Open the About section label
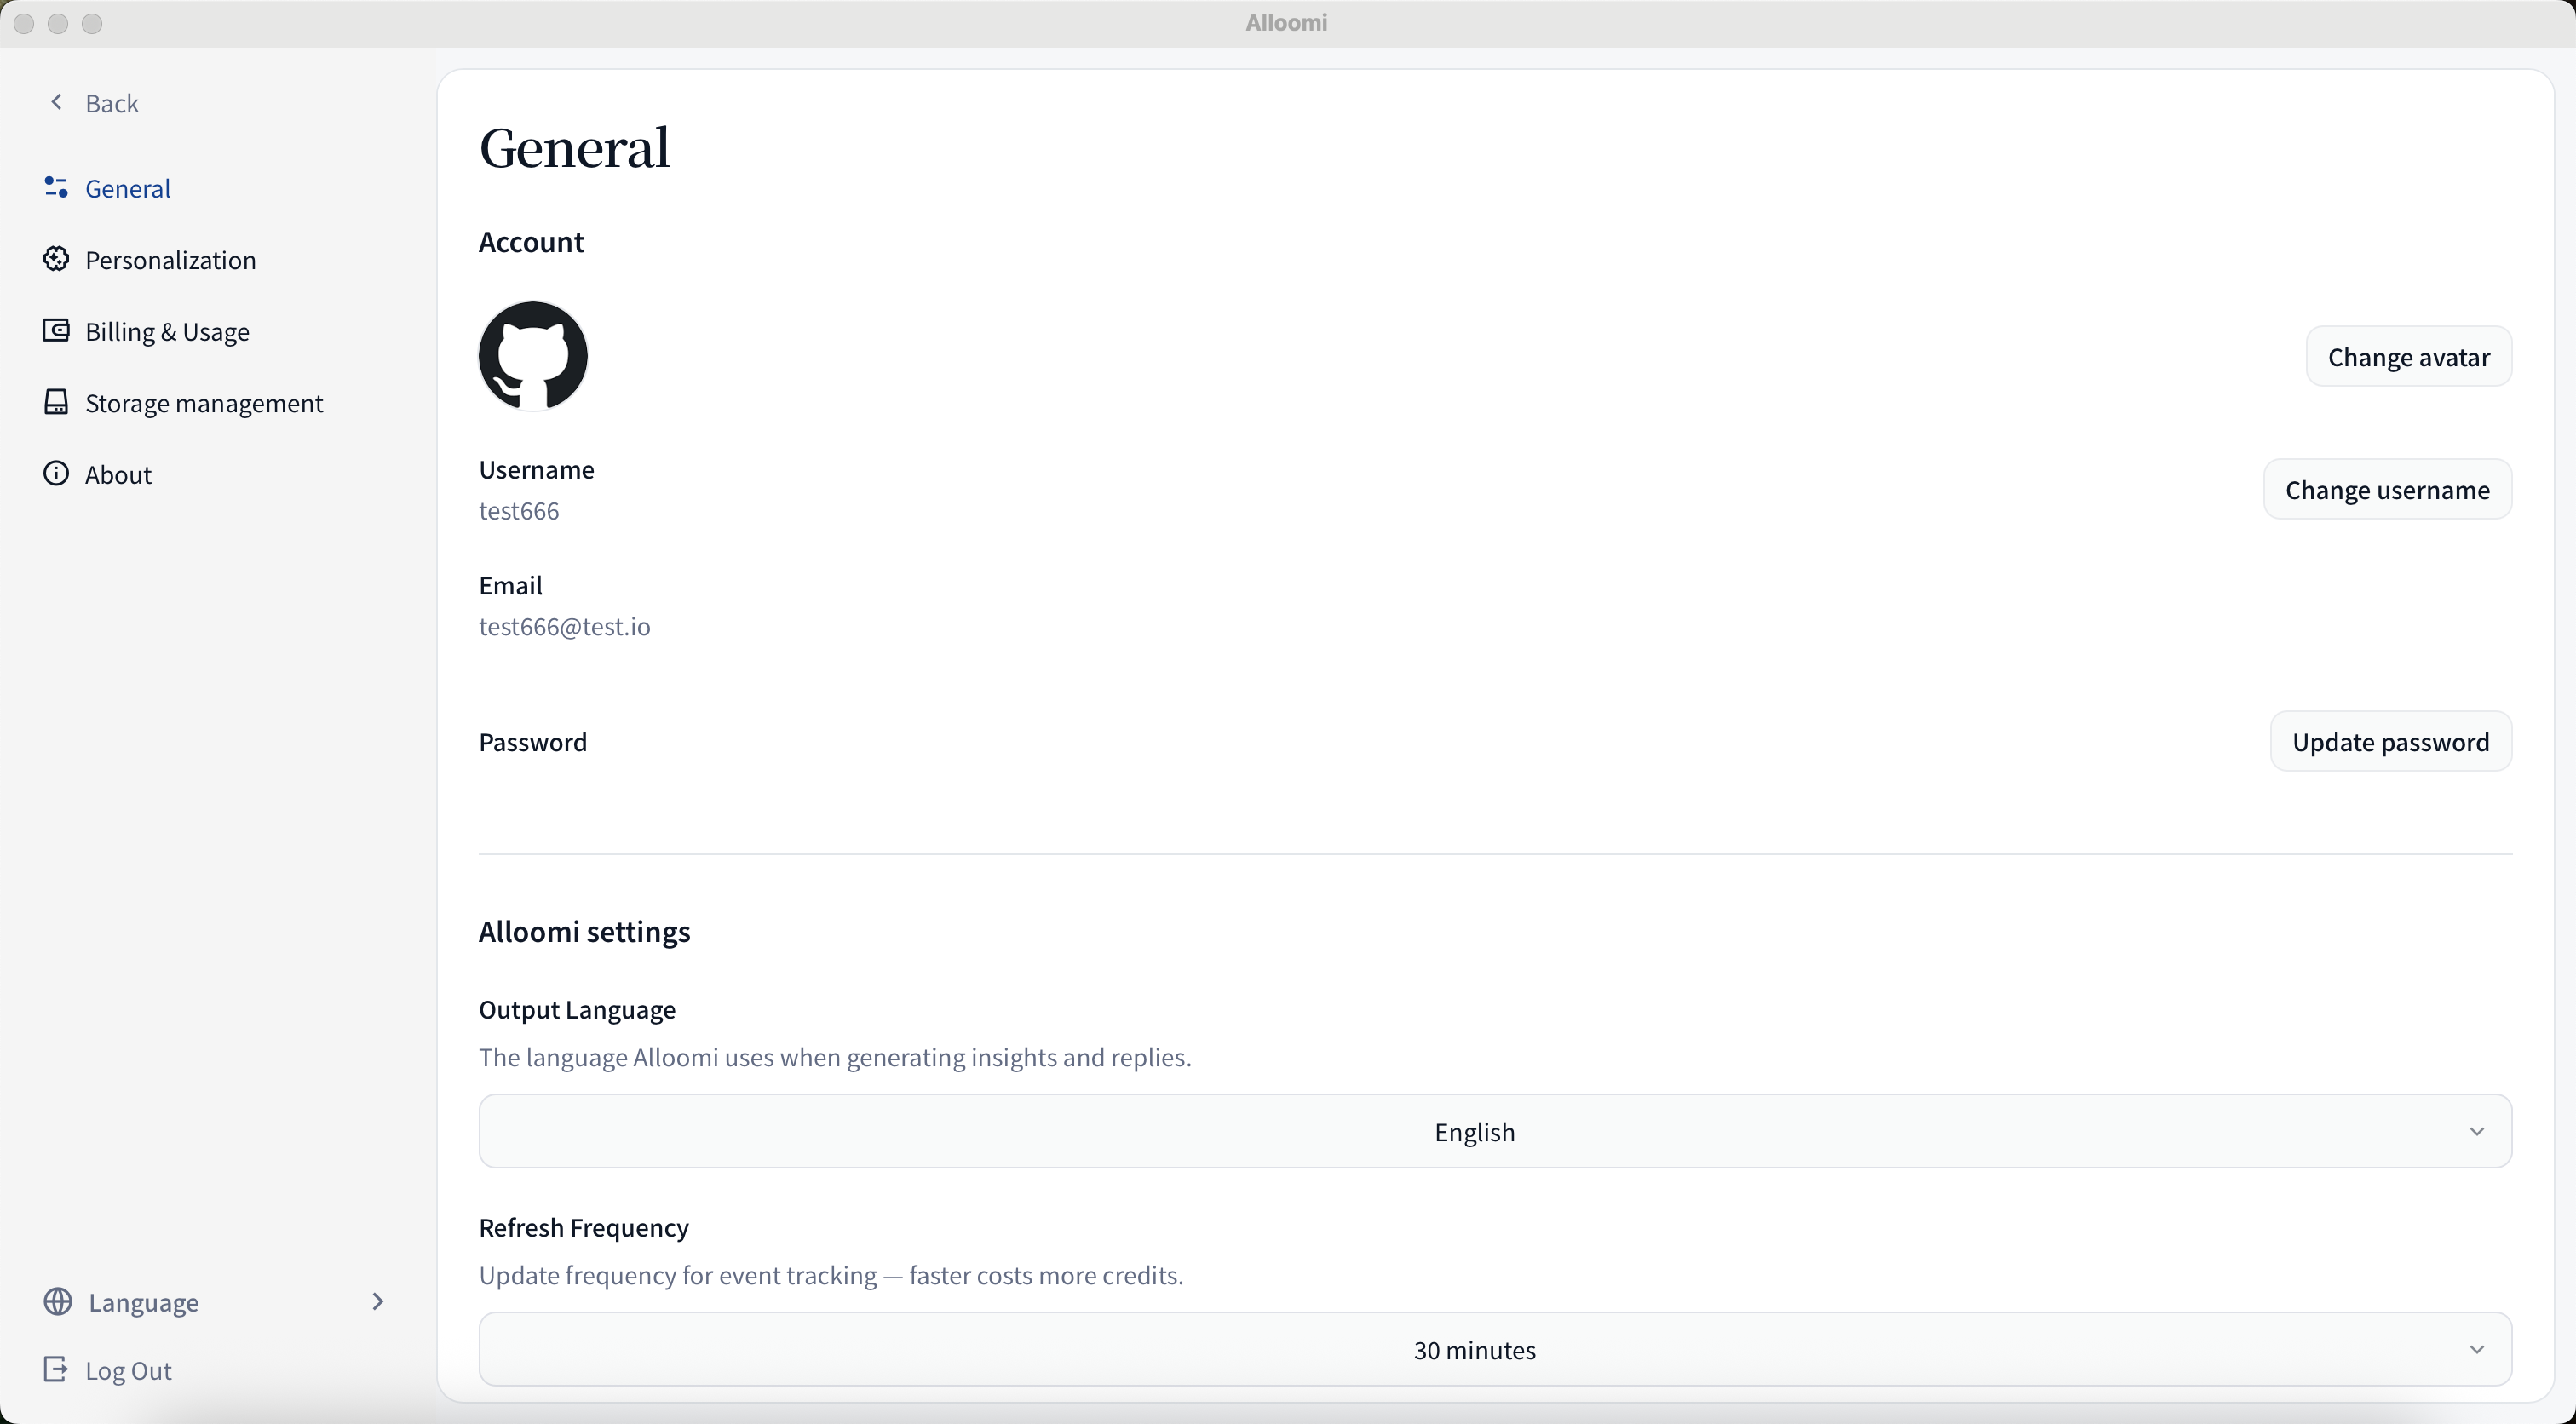The image size is (2576, 1424). 119,475
